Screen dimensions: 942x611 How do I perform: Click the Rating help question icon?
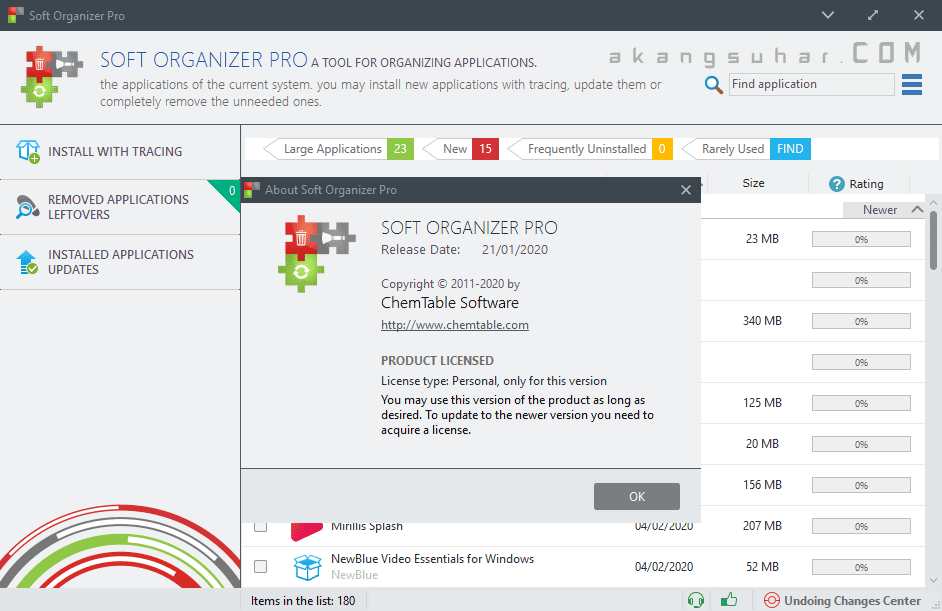pos(836,184)
